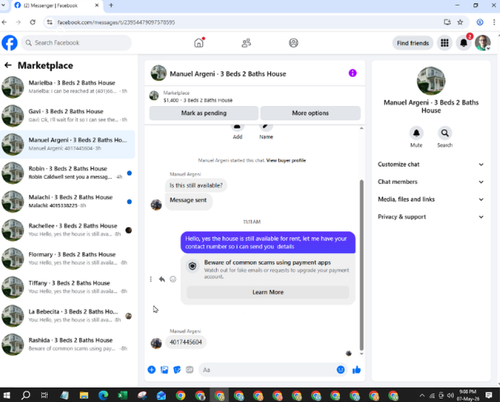The width and height of the screenshot is (500, 402).
Task: Open Windows Start menu
Action: 6,395
